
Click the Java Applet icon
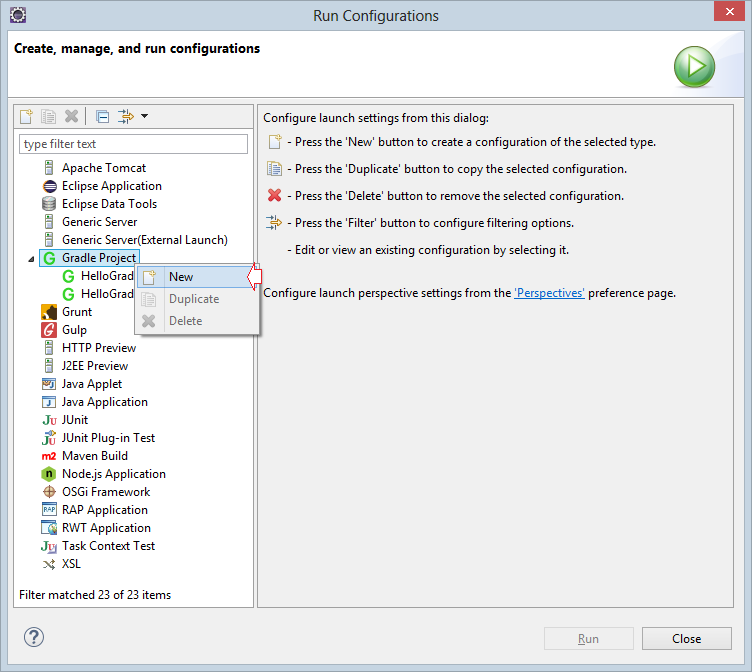(49, 384)
